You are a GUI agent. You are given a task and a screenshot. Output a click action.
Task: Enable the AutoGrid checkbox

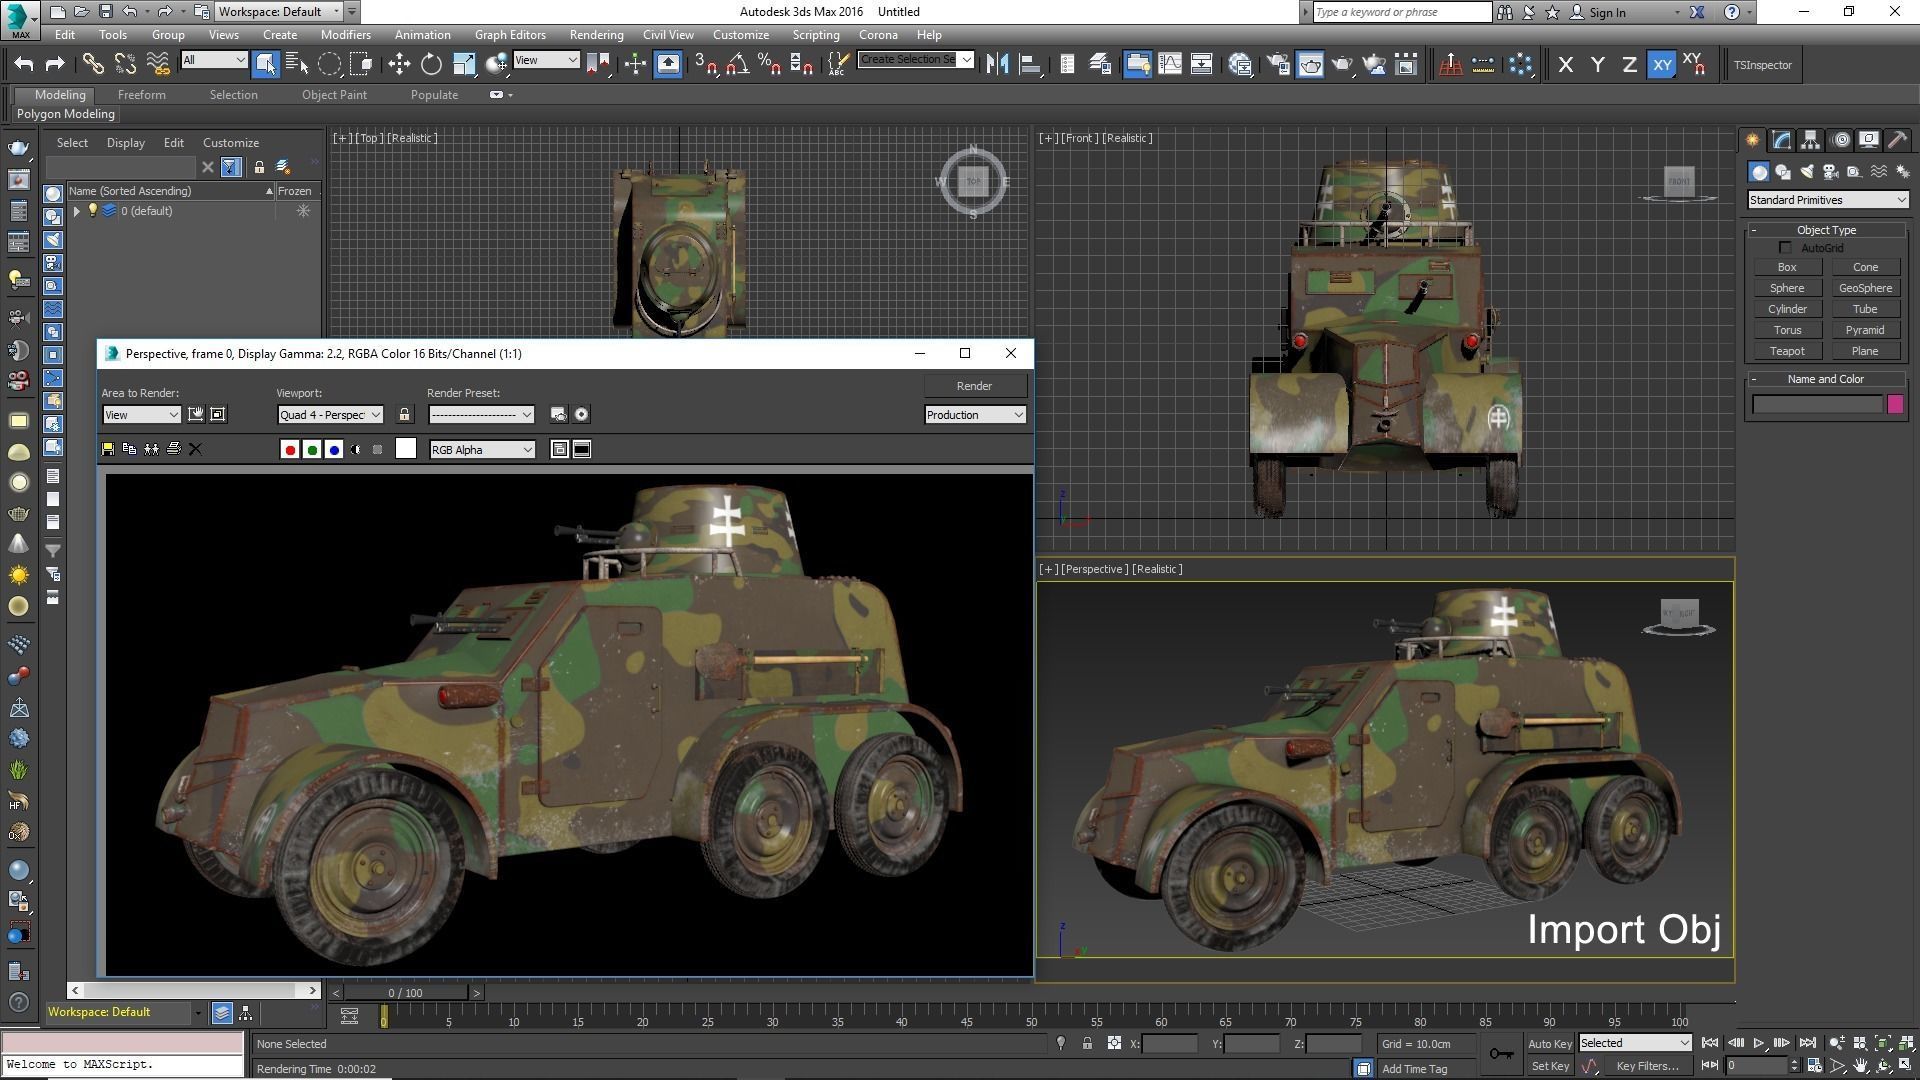tap(1786, 248)
